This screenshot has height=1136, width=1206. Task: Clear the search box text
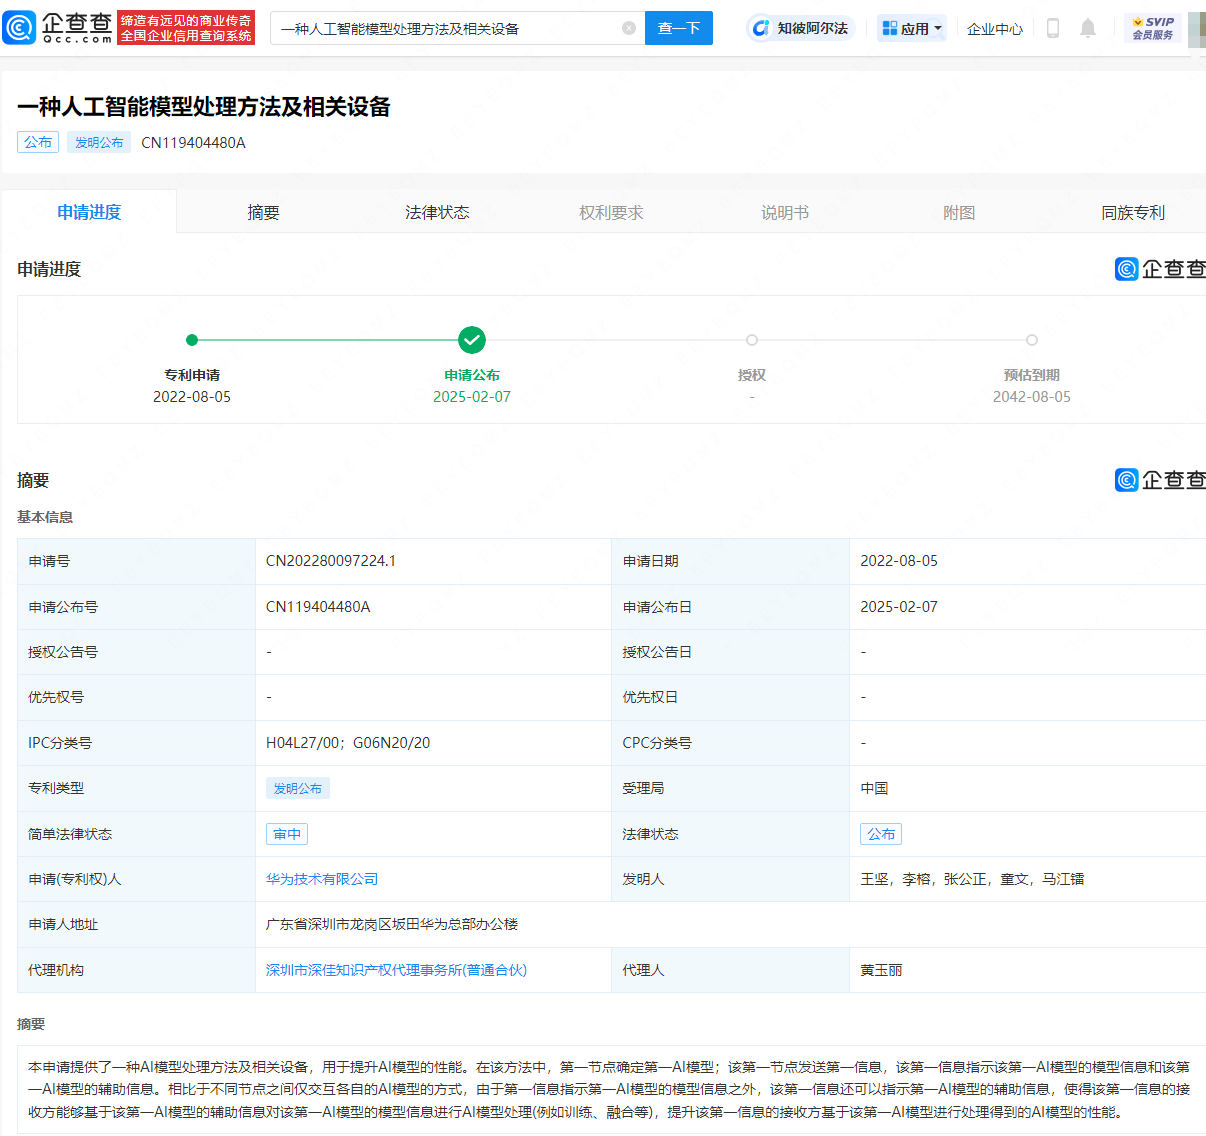tap(629, 28)
